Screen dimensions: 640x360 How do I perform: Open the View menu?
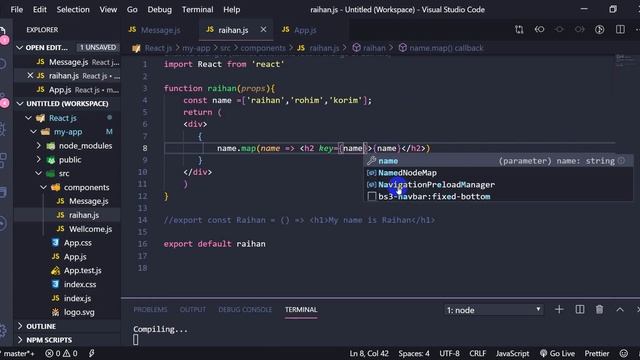(x=108, y=9)
